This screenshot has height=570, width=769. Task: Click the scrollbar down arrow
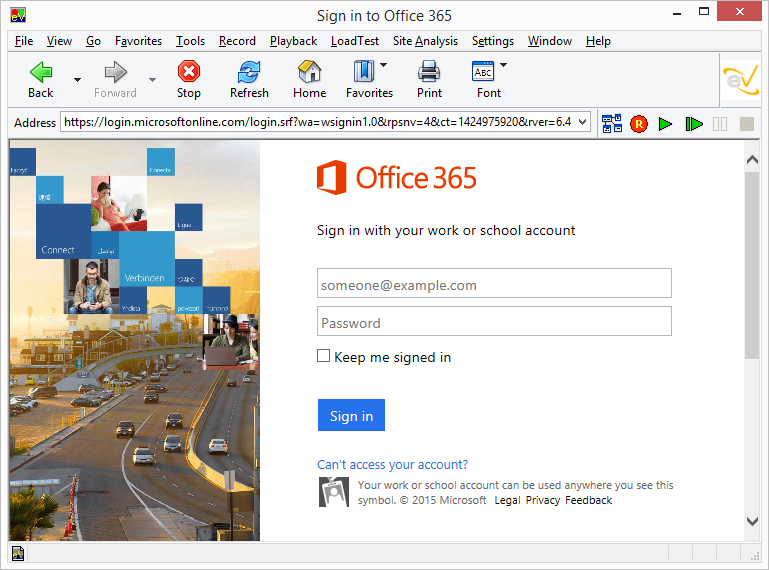[x=752, y=521]
